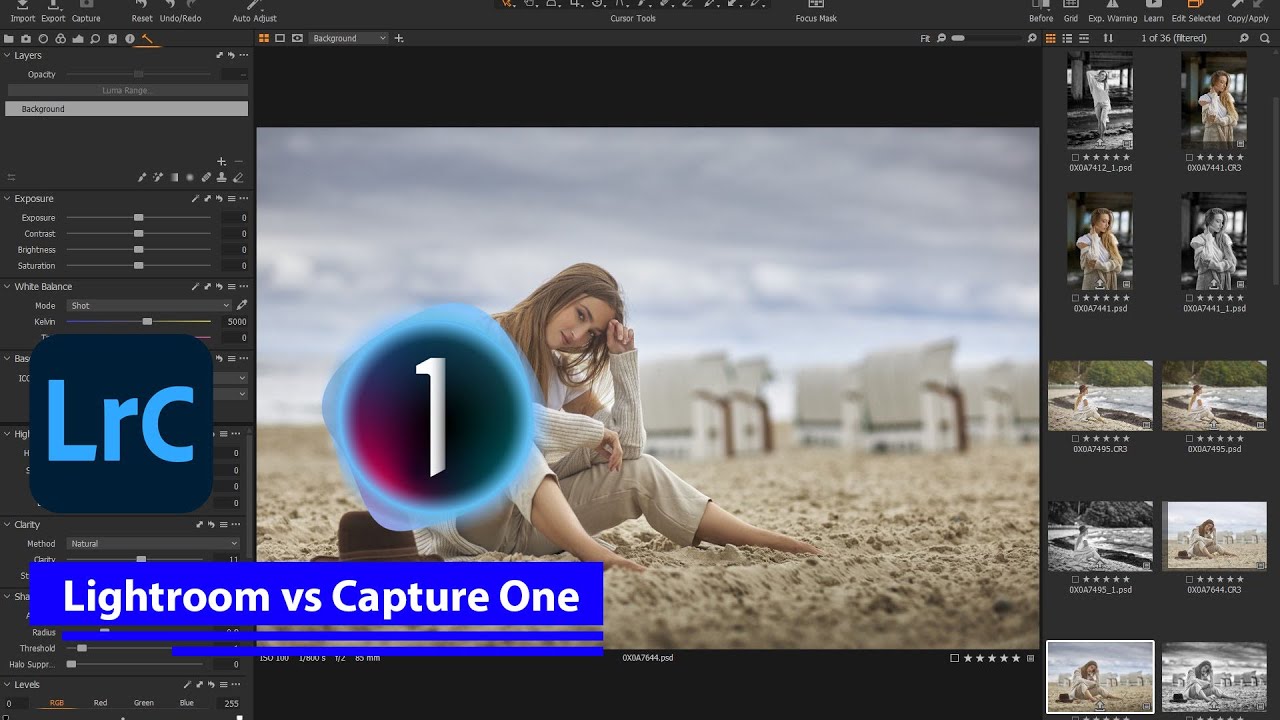Viewport: 1280px width, 720px height.
Task: Open the Exposure tool tab histogram icon
Action: (x=78, y=39)
